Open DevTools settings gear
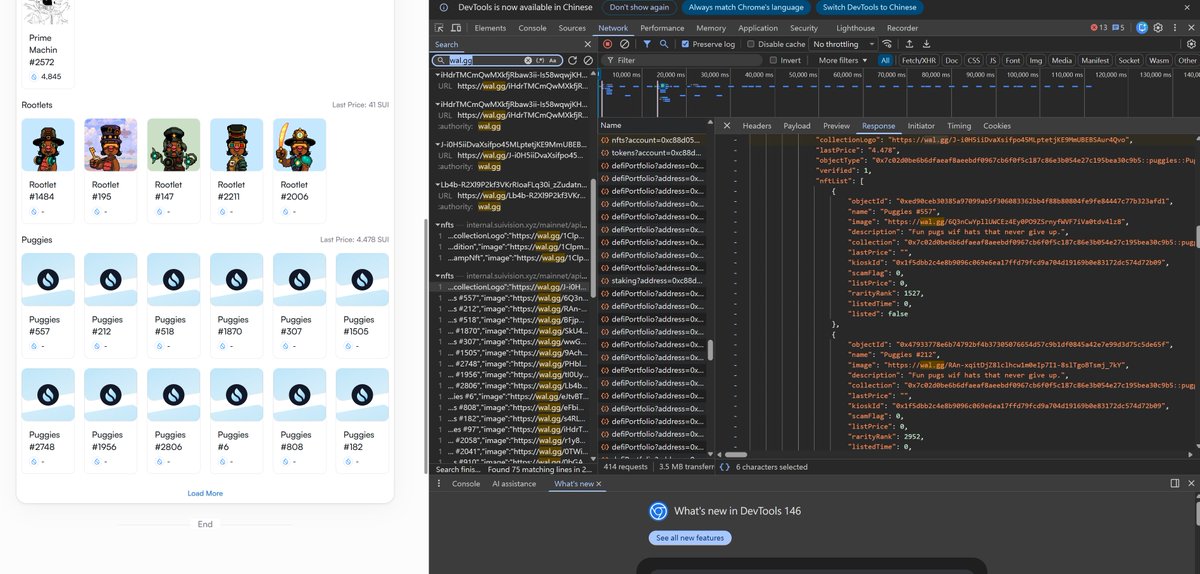 coord(1158,28)
